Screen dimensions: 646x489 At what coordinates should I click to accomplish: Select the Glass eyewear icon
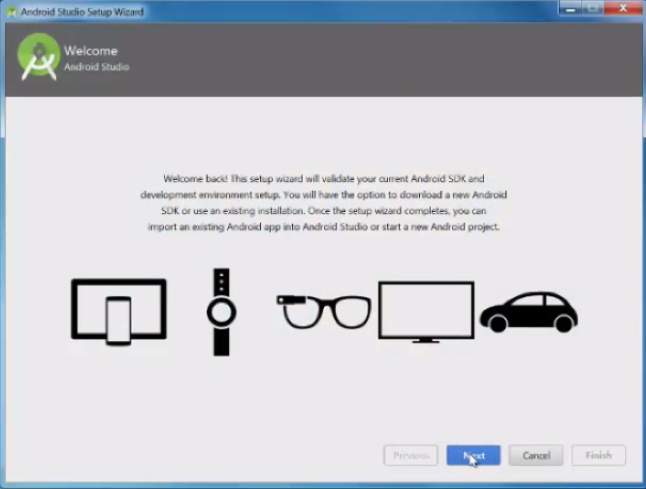[x=324, y=312]
